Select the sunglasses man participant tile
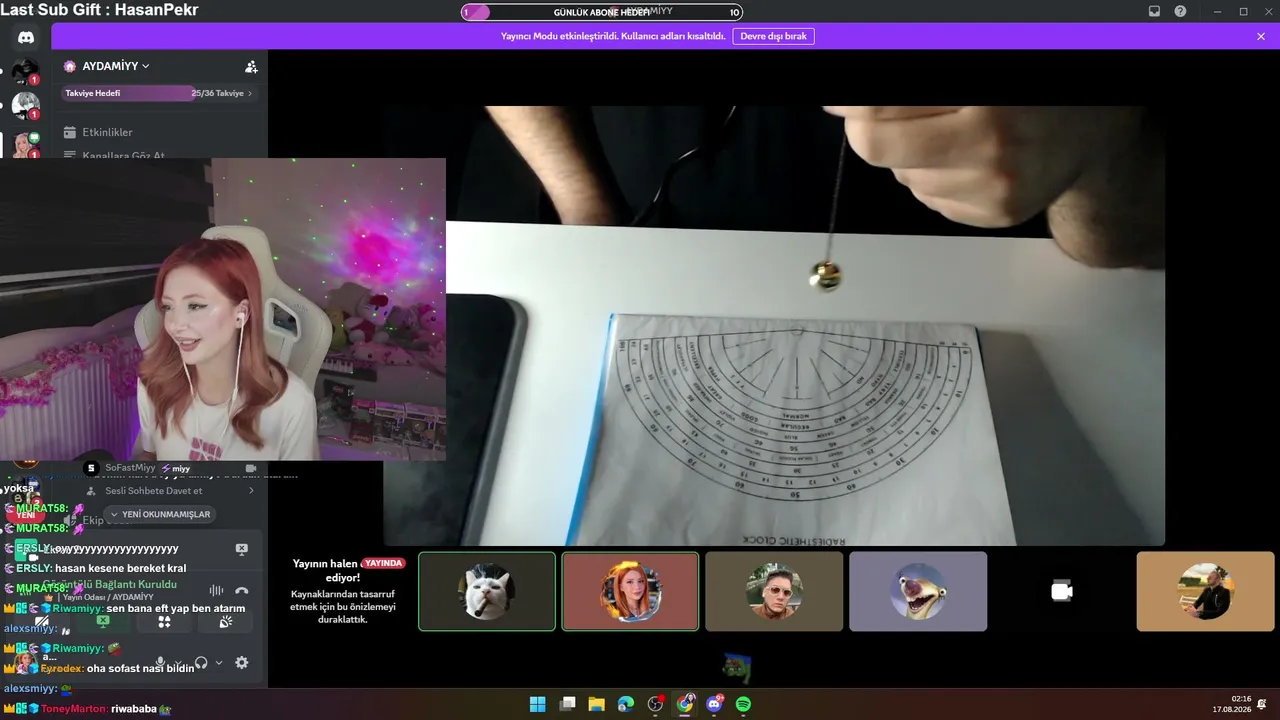1280x720 pixels. [774, 591]
